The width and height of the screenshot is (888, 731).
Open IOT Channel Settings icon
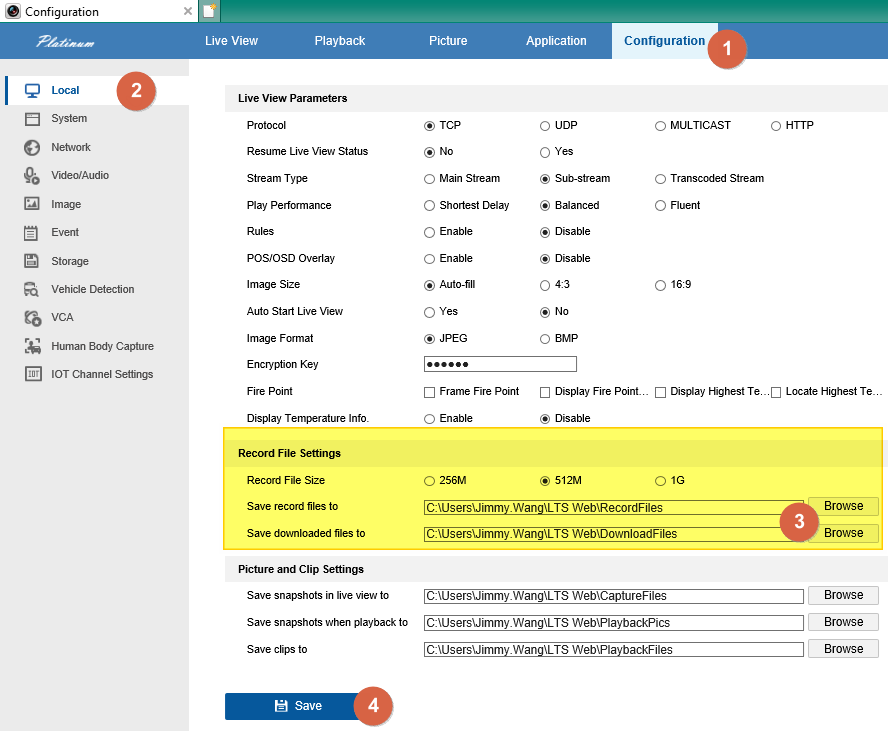click(x=32, y=374)
